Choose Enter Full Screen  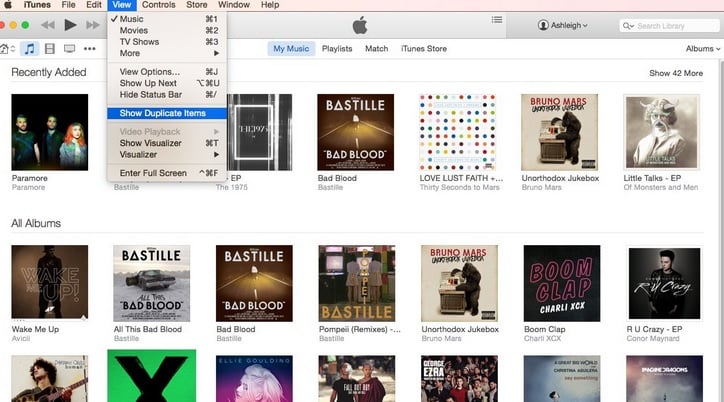(167, 173)
